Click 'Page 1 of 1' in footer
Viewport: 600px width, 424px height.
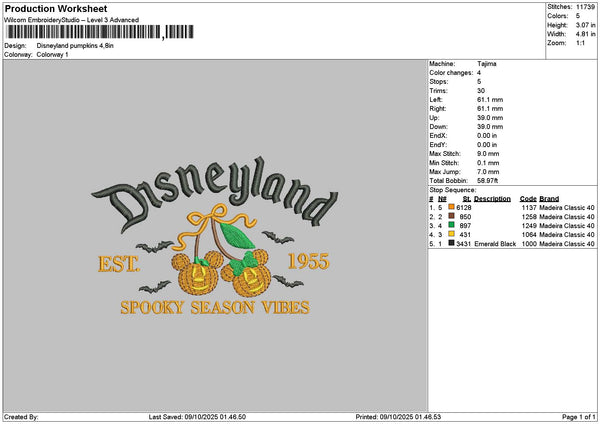click(579, 417)
